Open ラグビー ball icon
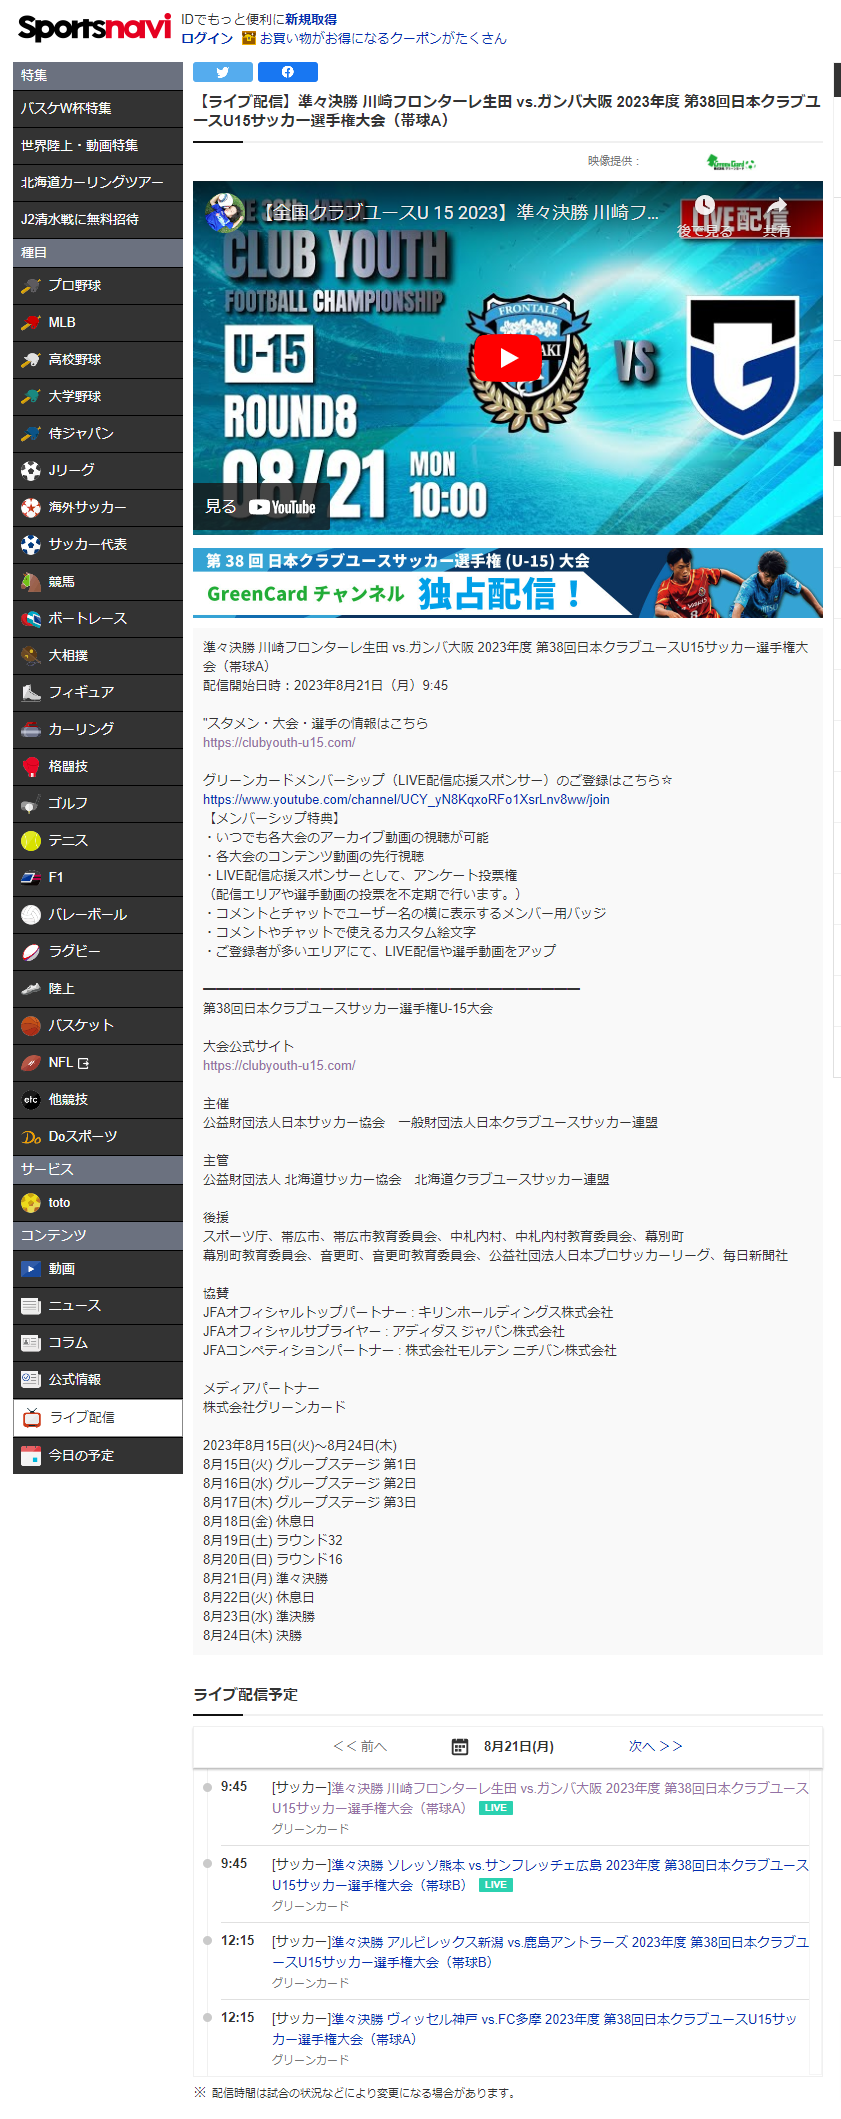This screenshot has width=841, height=2119. click(x=31, y=952)
